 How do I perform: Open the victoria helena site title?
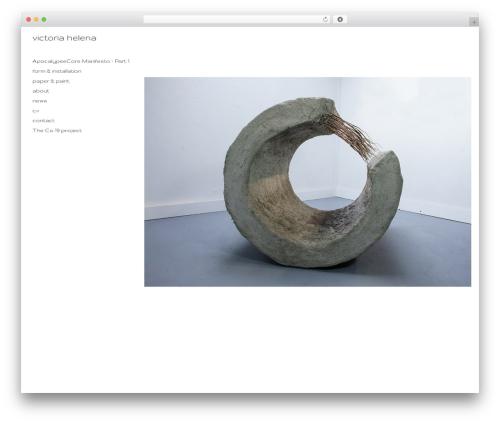tap(64, 38)
